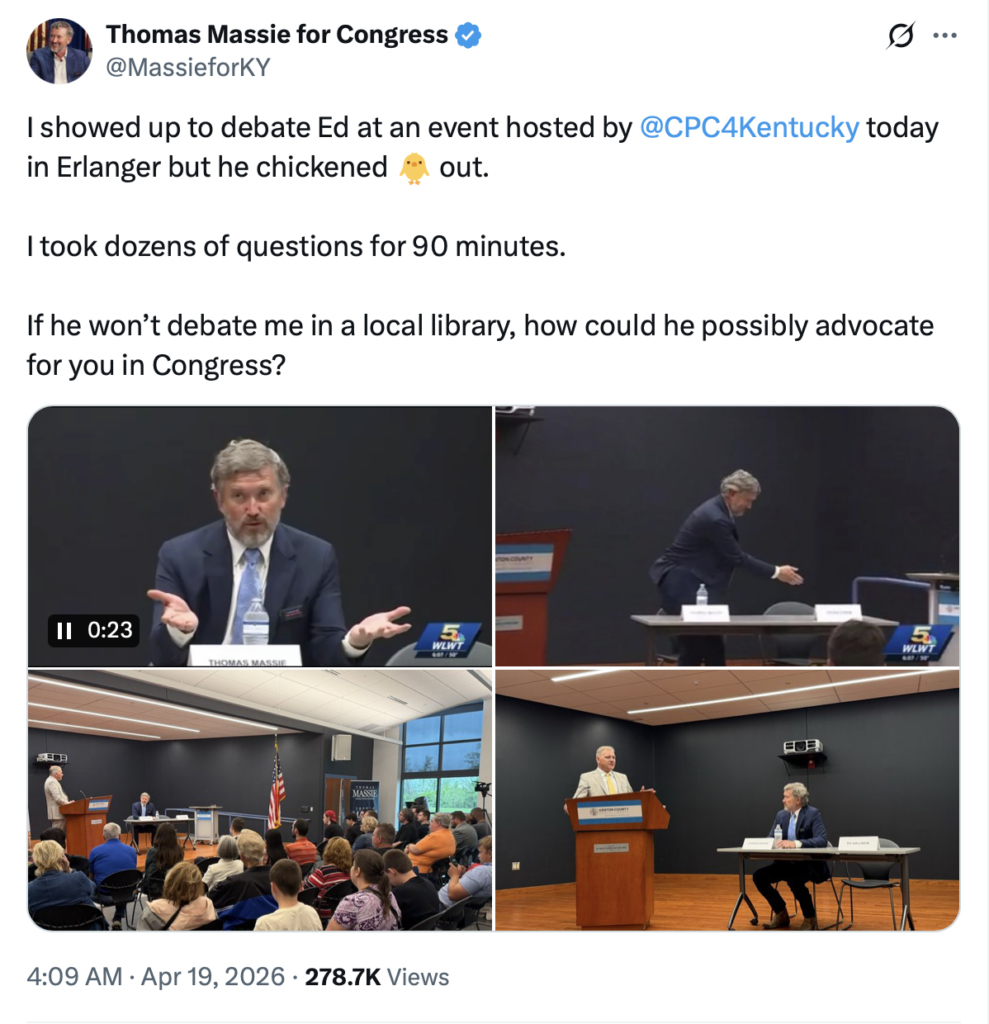Screen dimensions: 989x1024
Task: Open the @MassieforKY handle
Action: click(188, 67)
